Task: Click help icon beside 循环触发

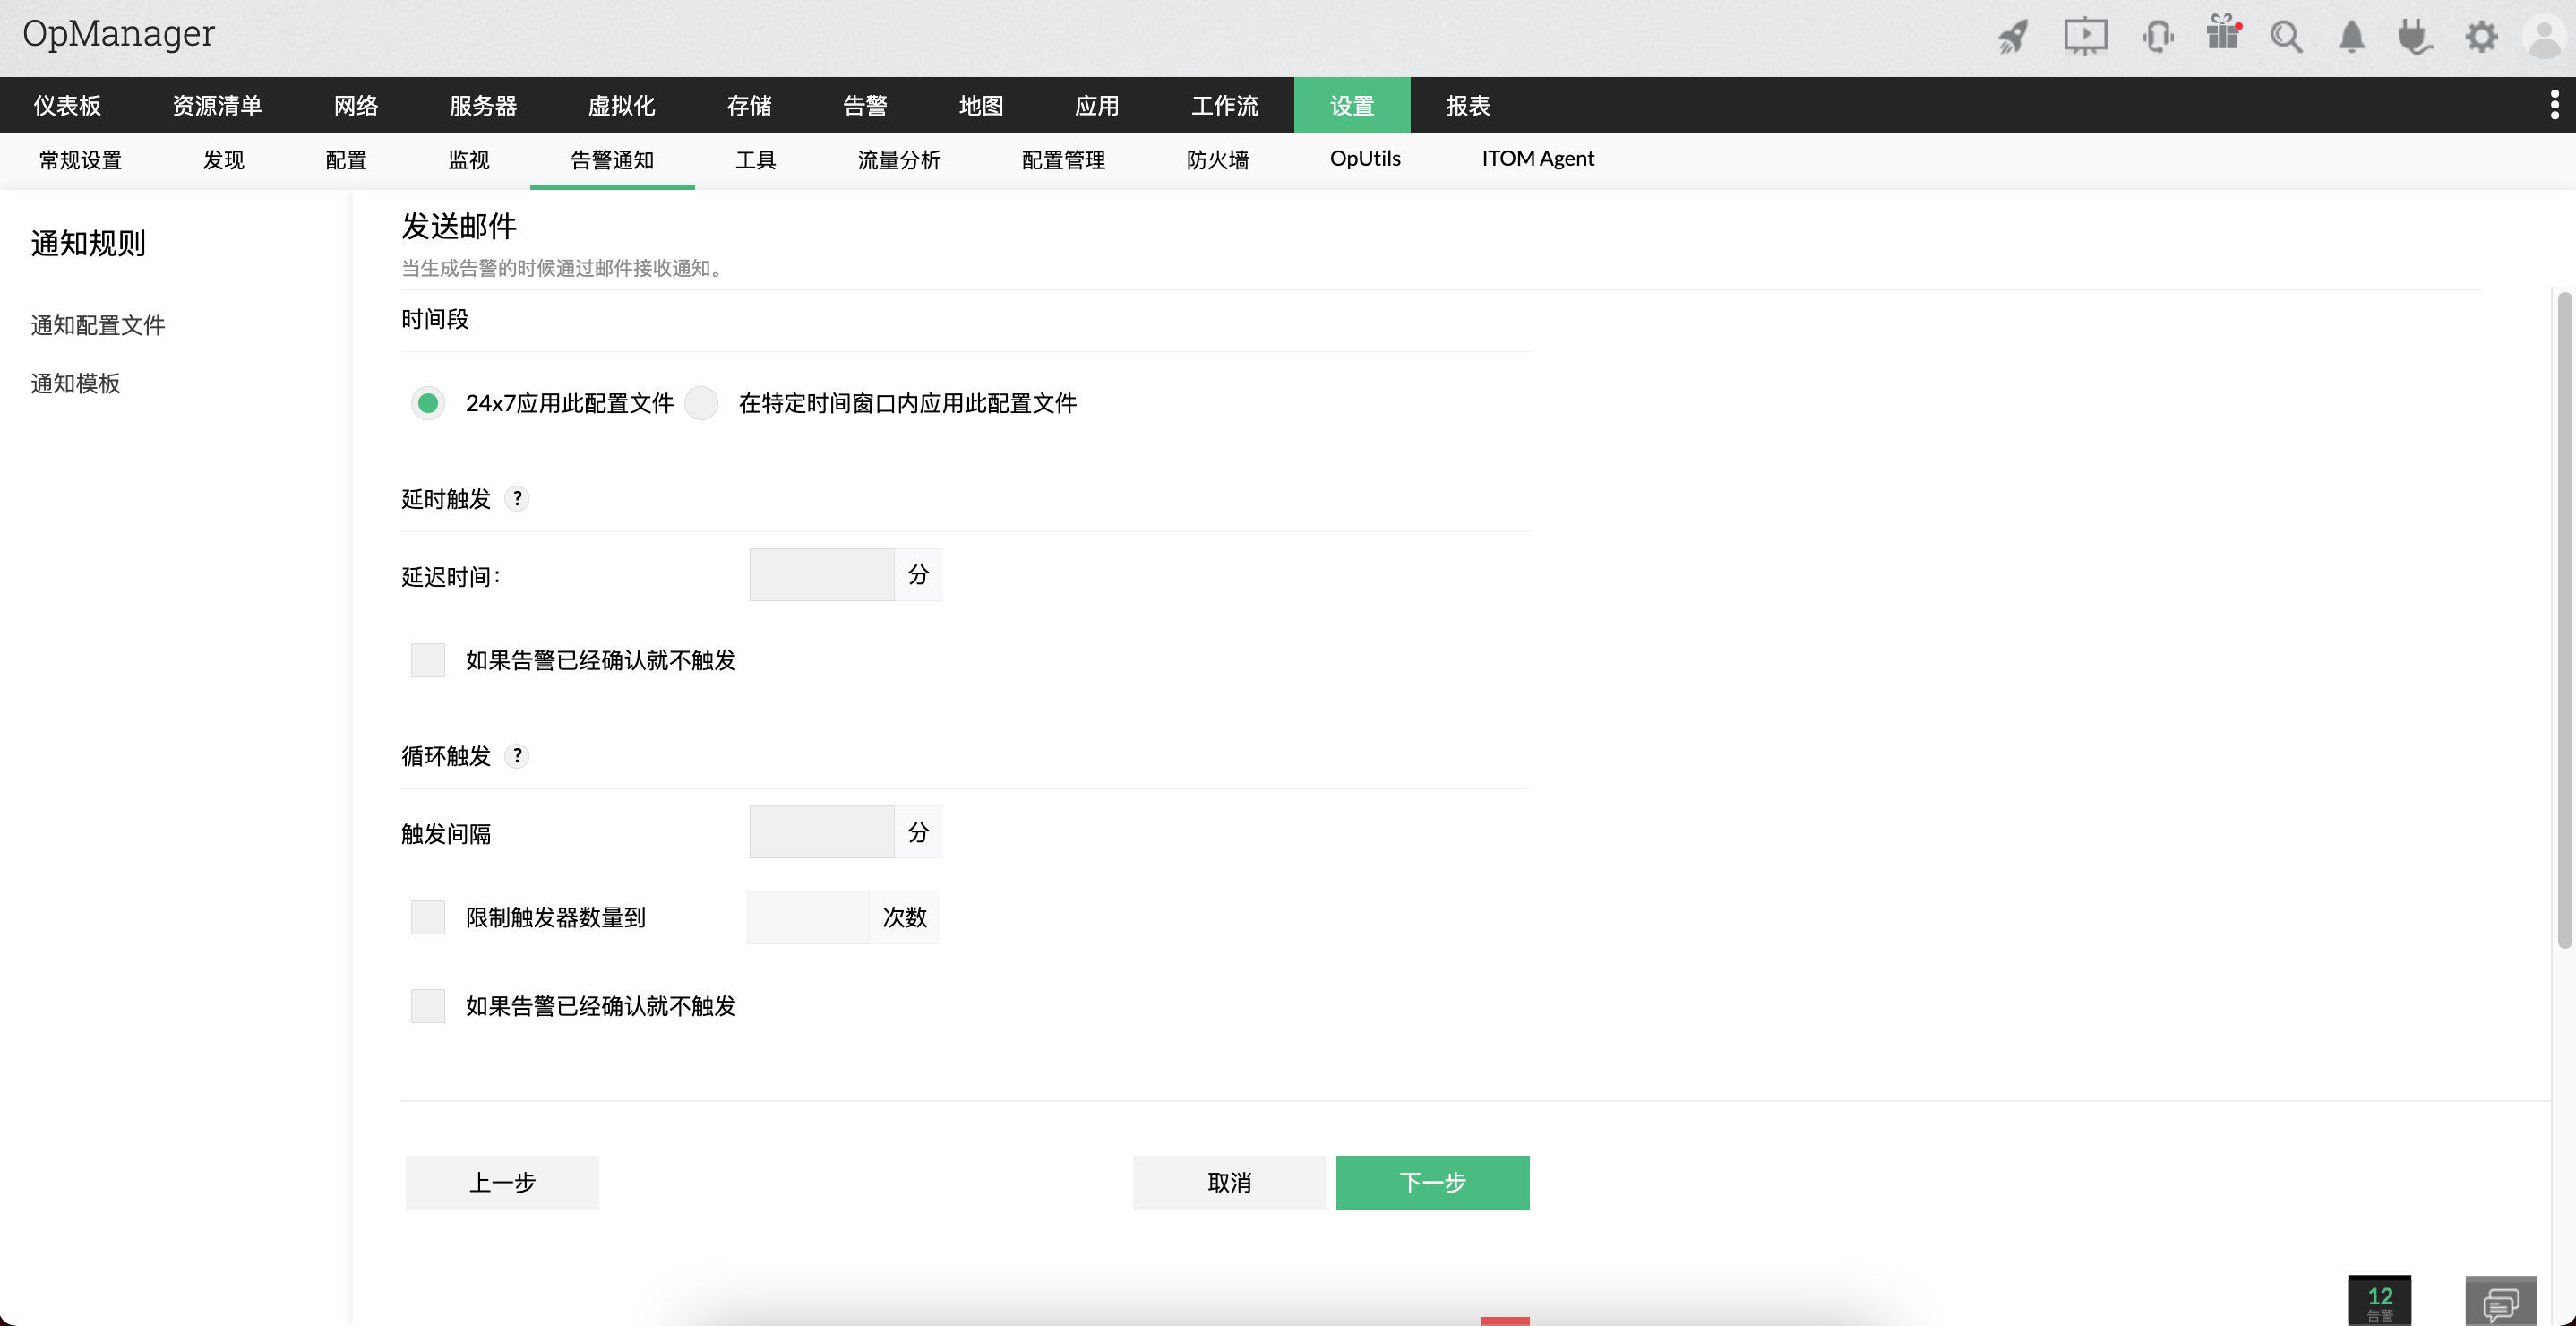Action: click(517, 755)
